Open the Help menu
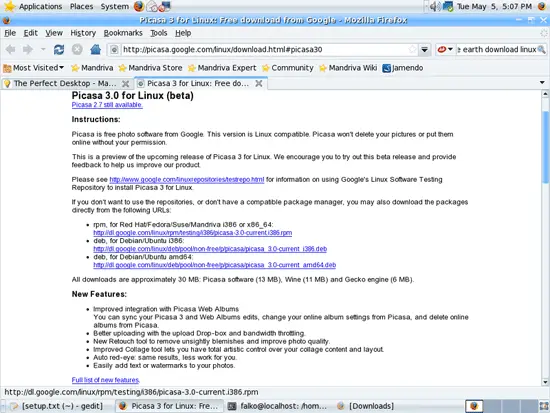This screenshot has width=550, height=413. tap(183, 33)
